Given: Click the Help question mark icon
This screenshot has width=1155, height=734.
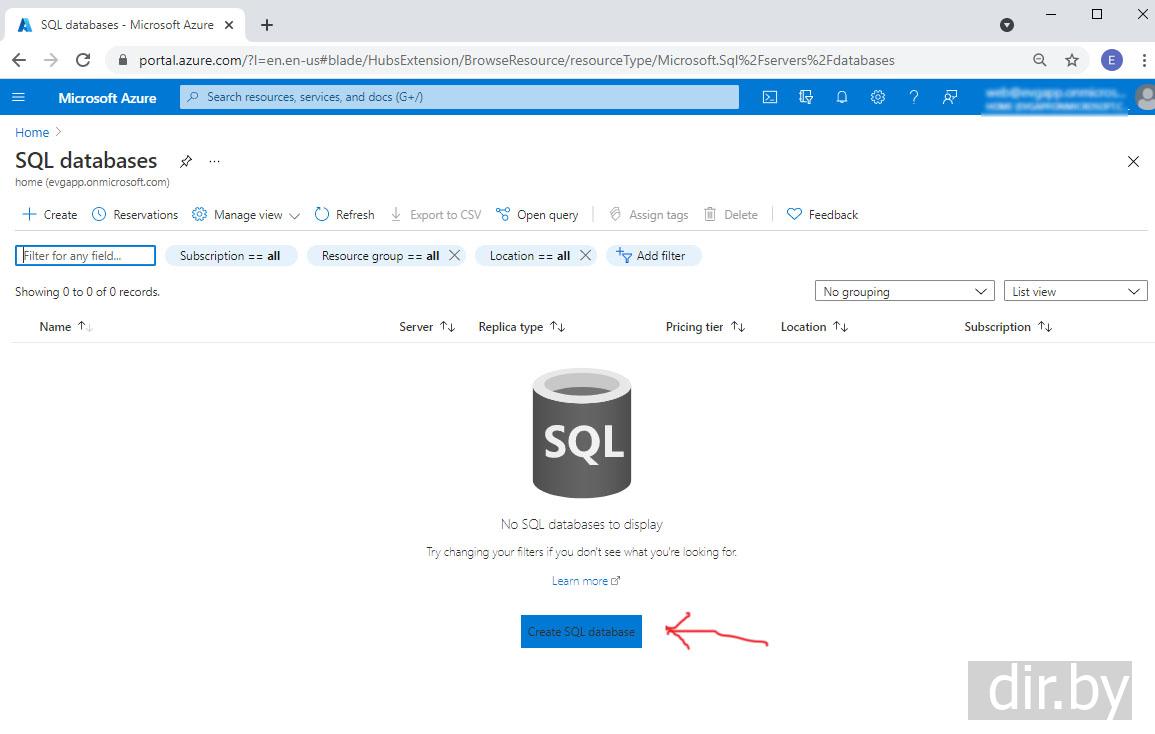Looking at the screenshot, I should [913, 97].
